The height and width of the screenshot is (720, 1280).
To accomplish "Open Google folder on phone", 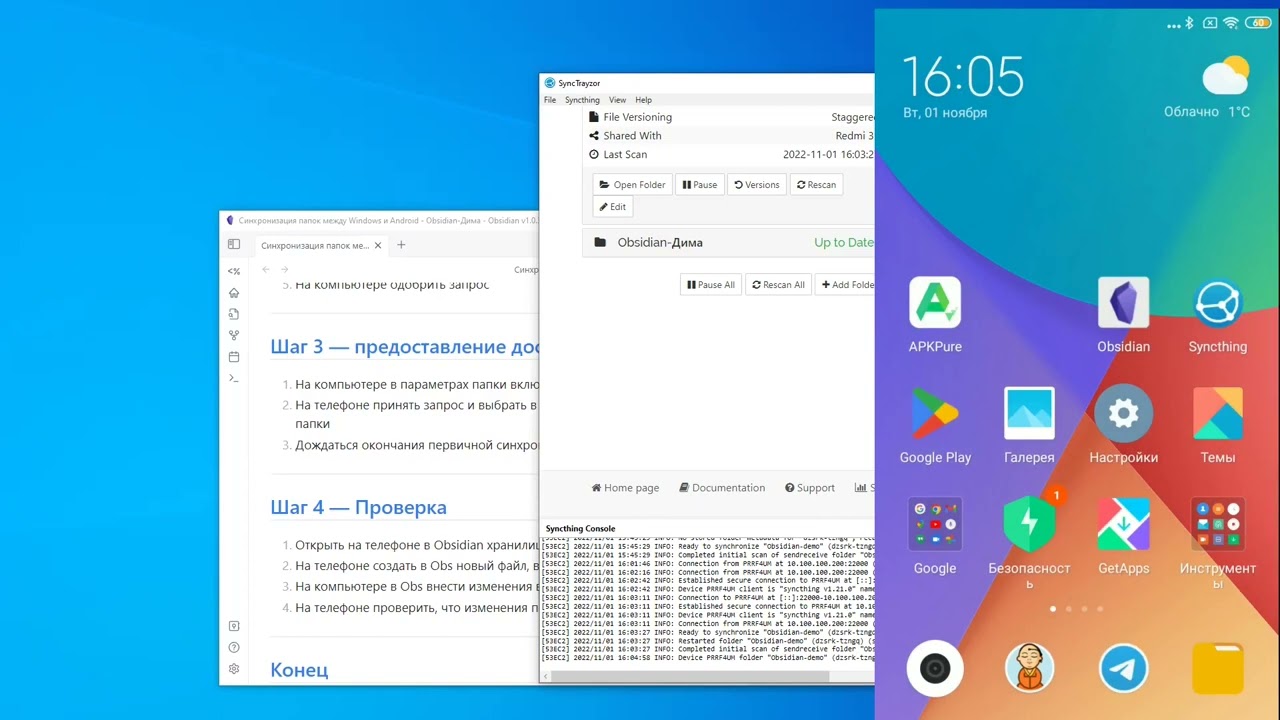I will 935,536.
